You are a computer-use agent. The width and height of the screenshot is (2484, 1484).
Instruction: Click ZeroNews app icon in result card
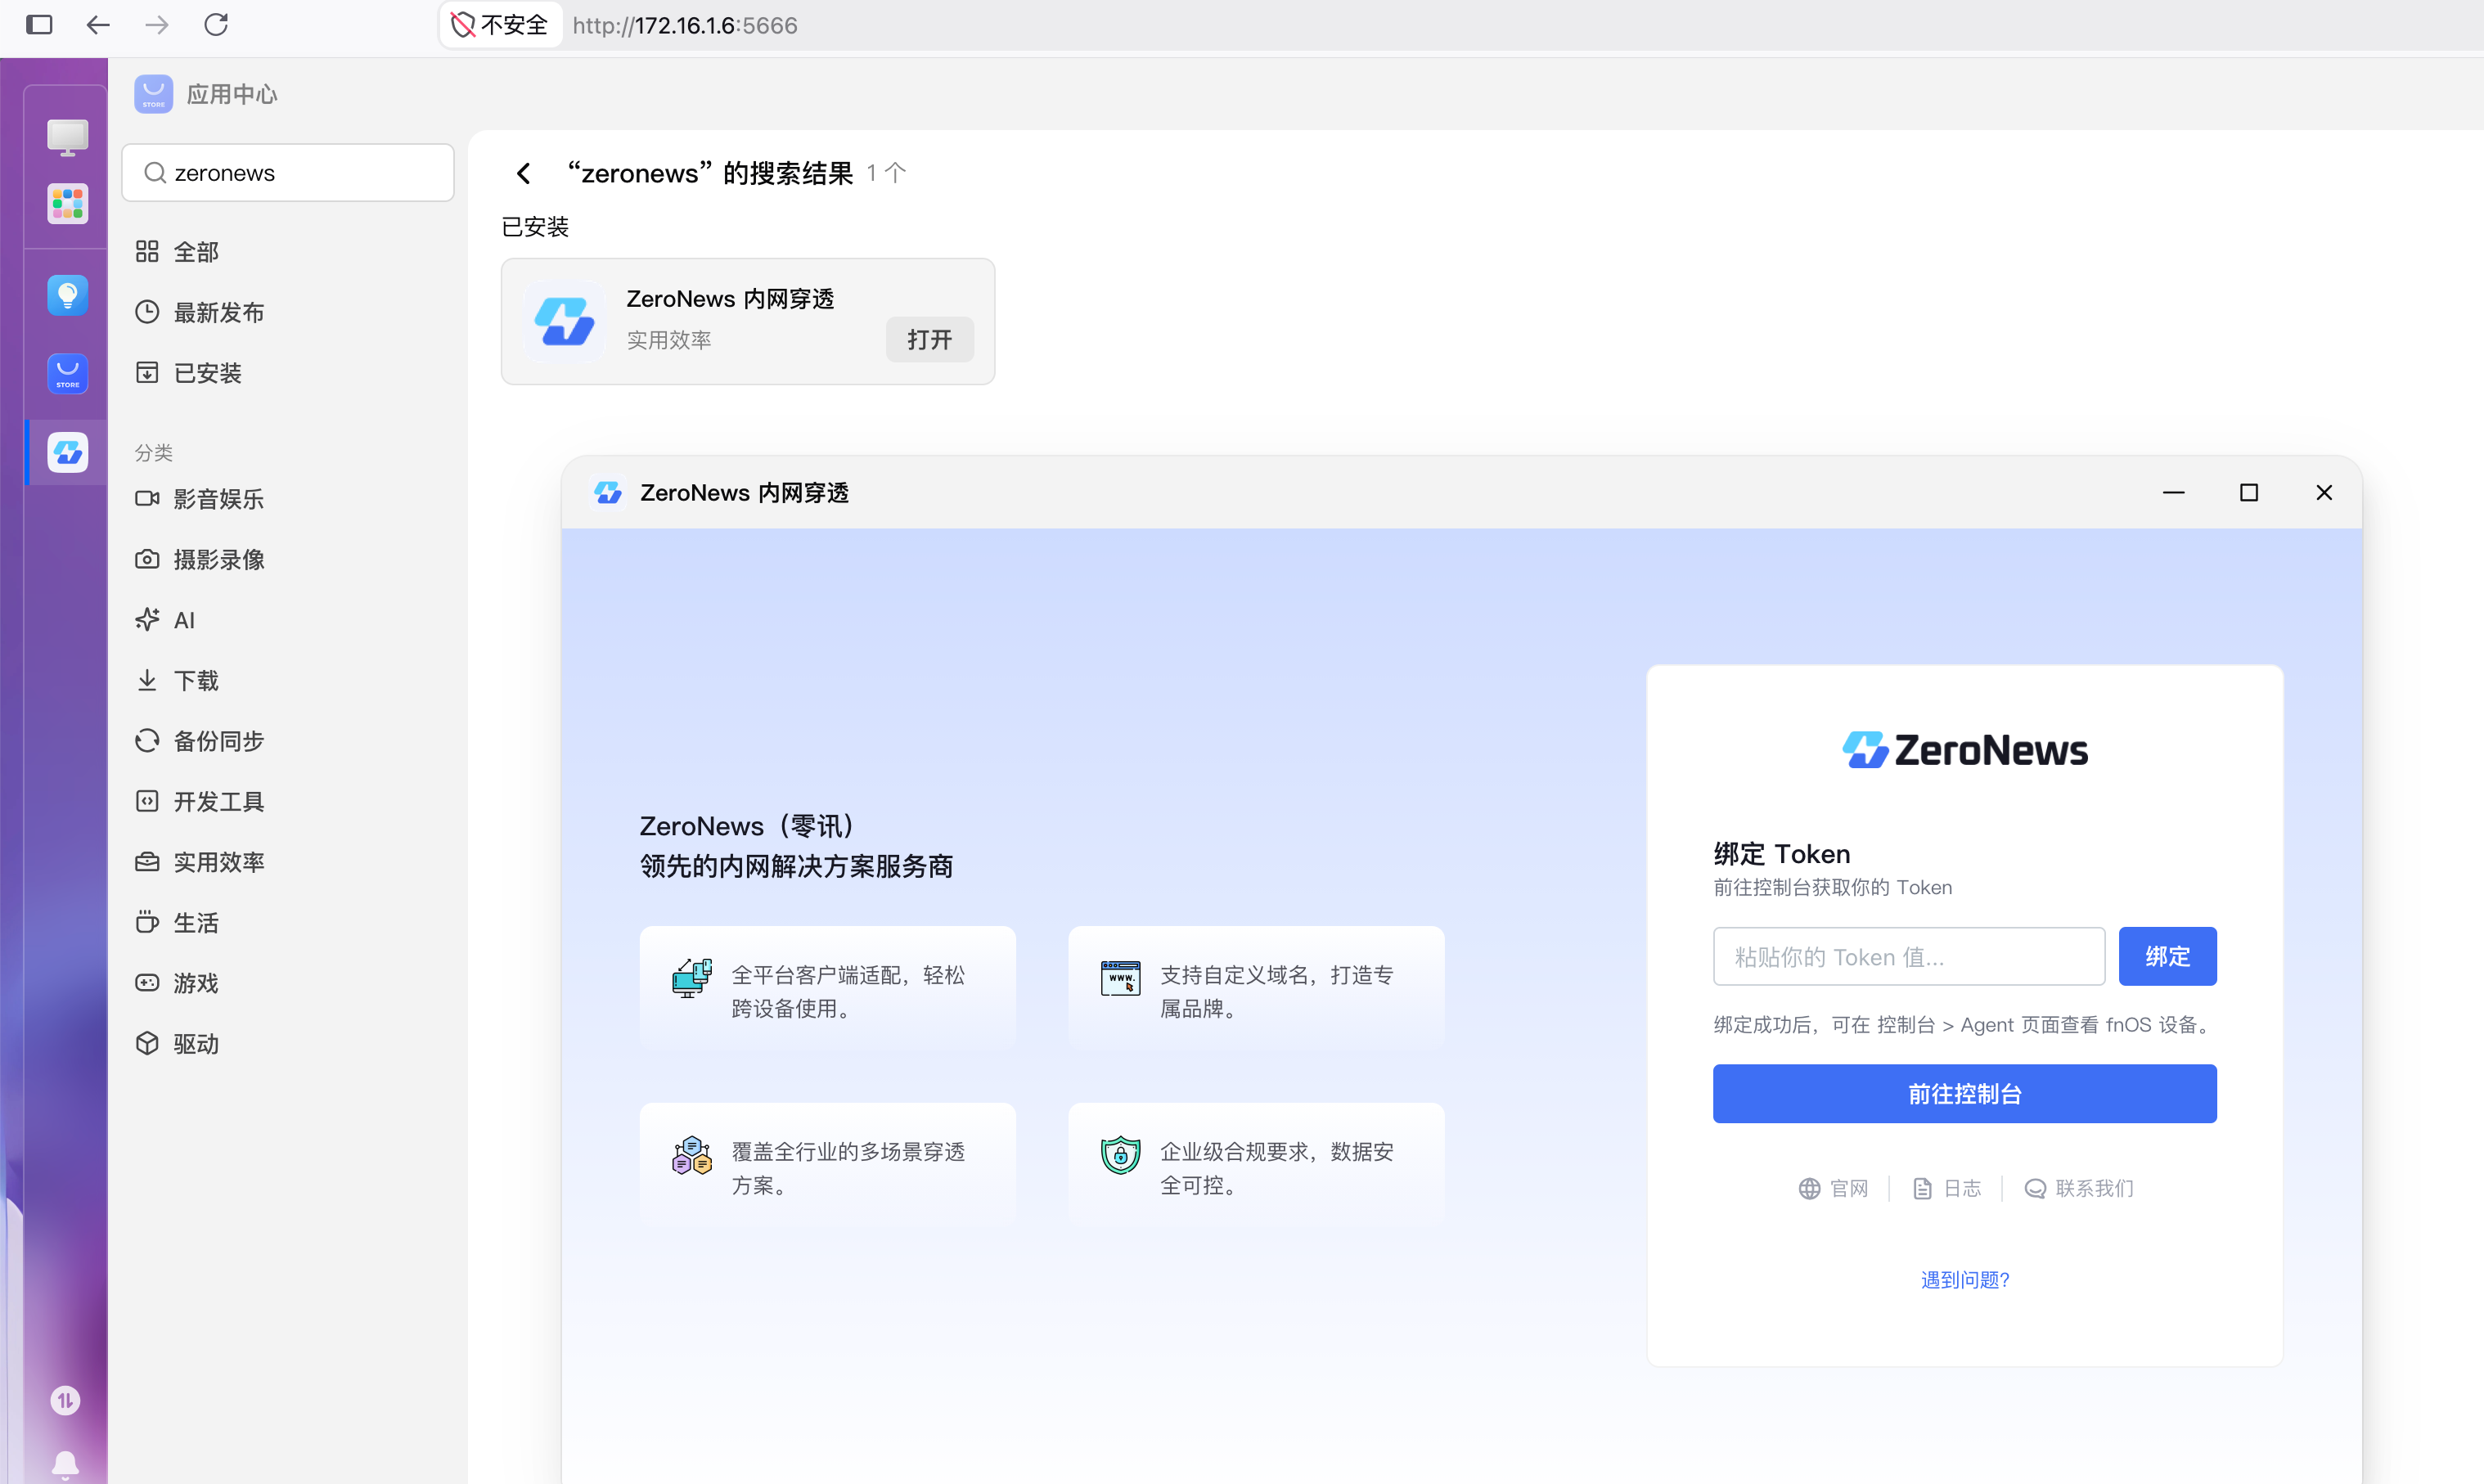click(565, 321)
